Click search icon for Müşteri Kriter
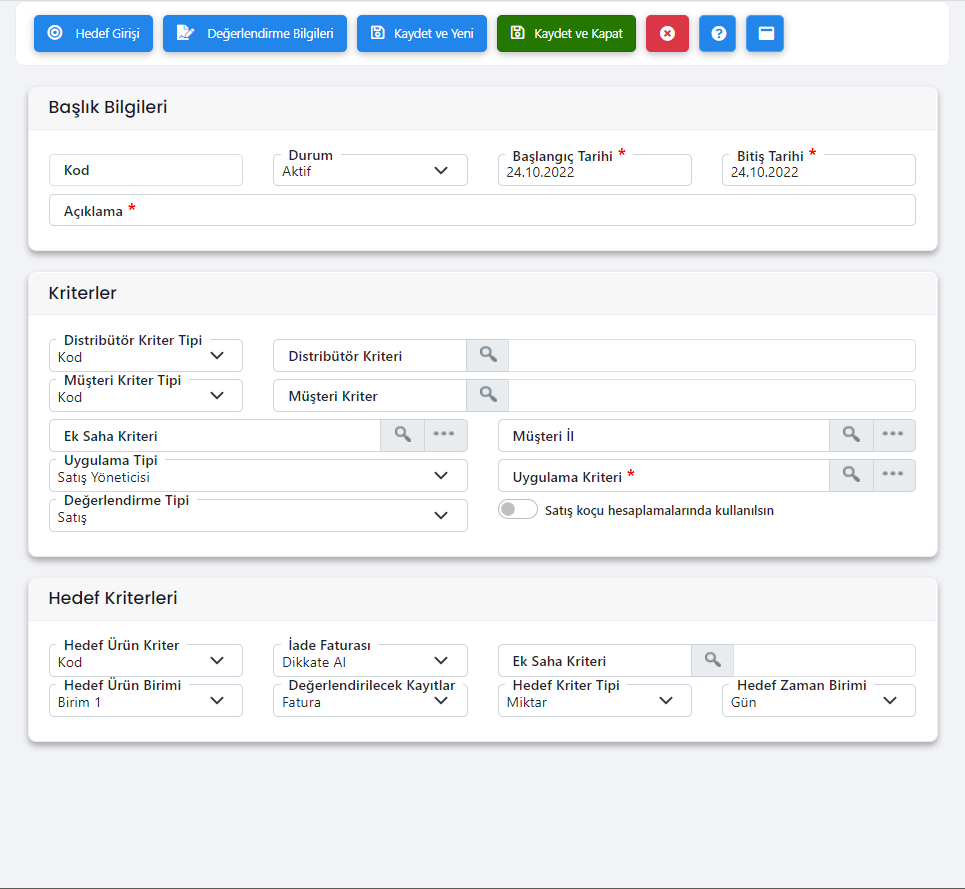965x889 pixels. [x=487, y=395]
